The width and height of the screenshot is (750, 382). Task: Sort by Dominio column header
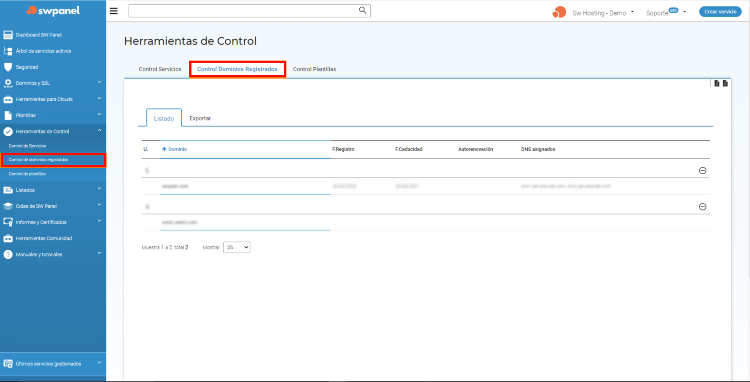point(177,149)
